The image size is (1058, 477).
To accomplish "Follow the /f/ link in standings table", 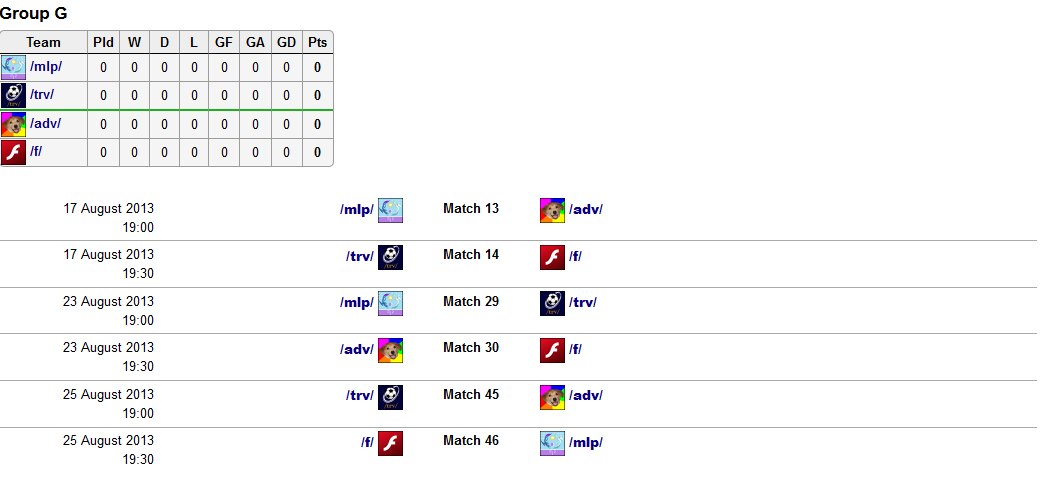I will tap(36, 152).
